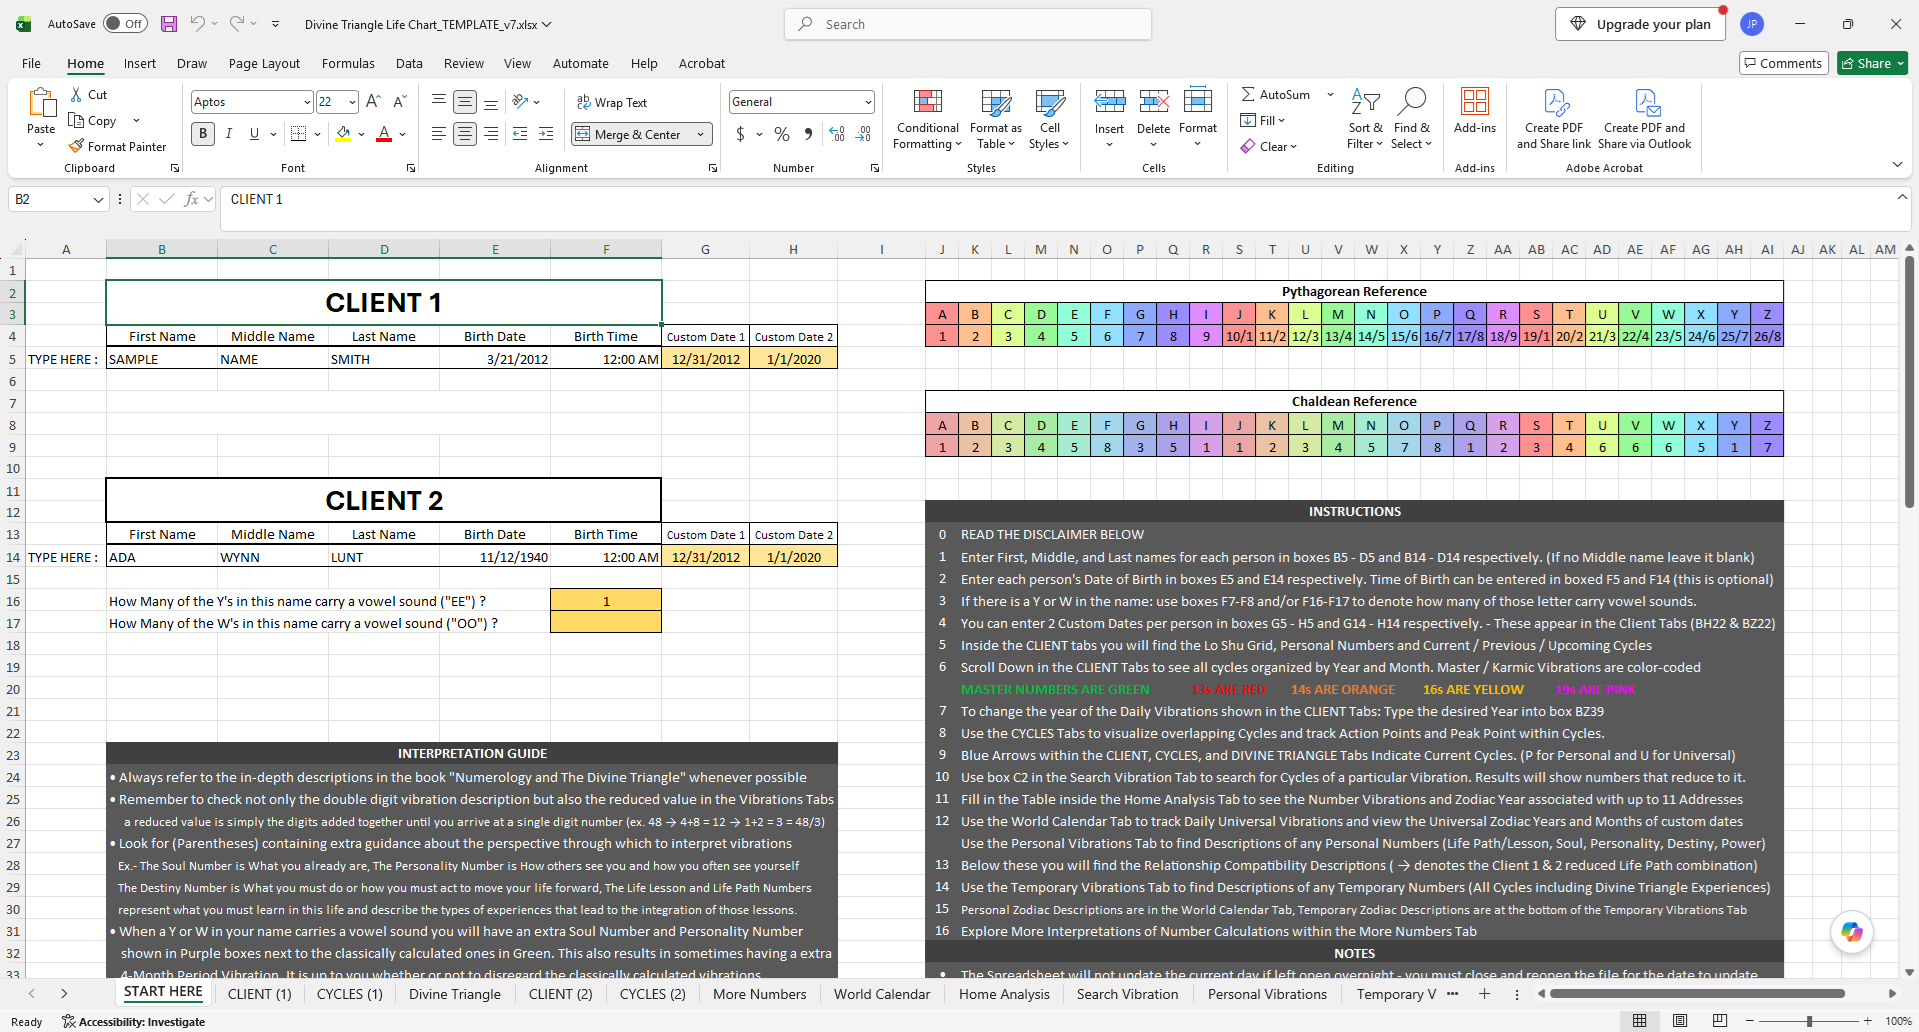Toggle Wrap Text on
Image resolution: width=1919 pixels, height=1032 pixels.
pos(612,102)
